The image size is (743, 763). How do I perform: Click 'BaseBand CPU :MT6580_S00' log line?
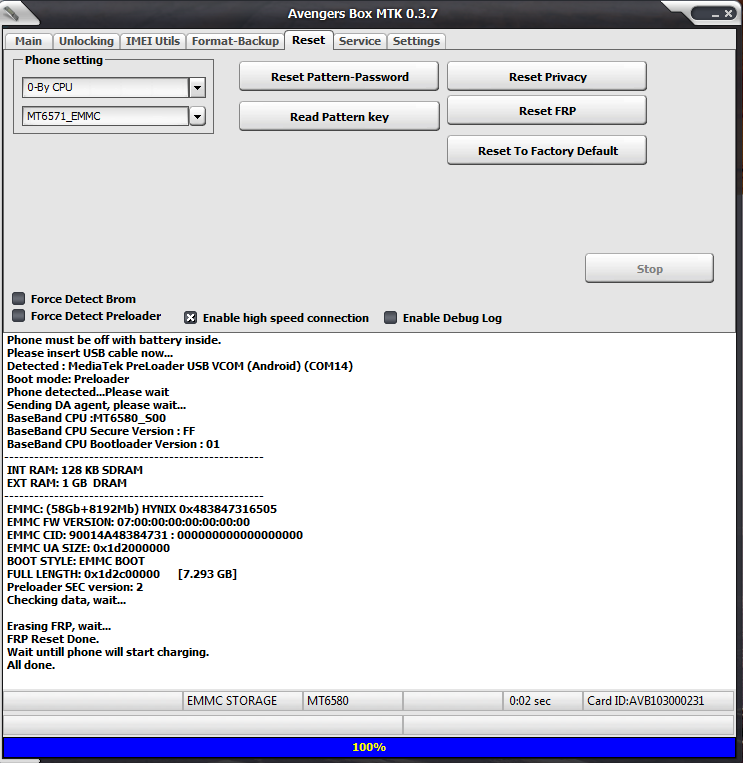coord(87,418)
